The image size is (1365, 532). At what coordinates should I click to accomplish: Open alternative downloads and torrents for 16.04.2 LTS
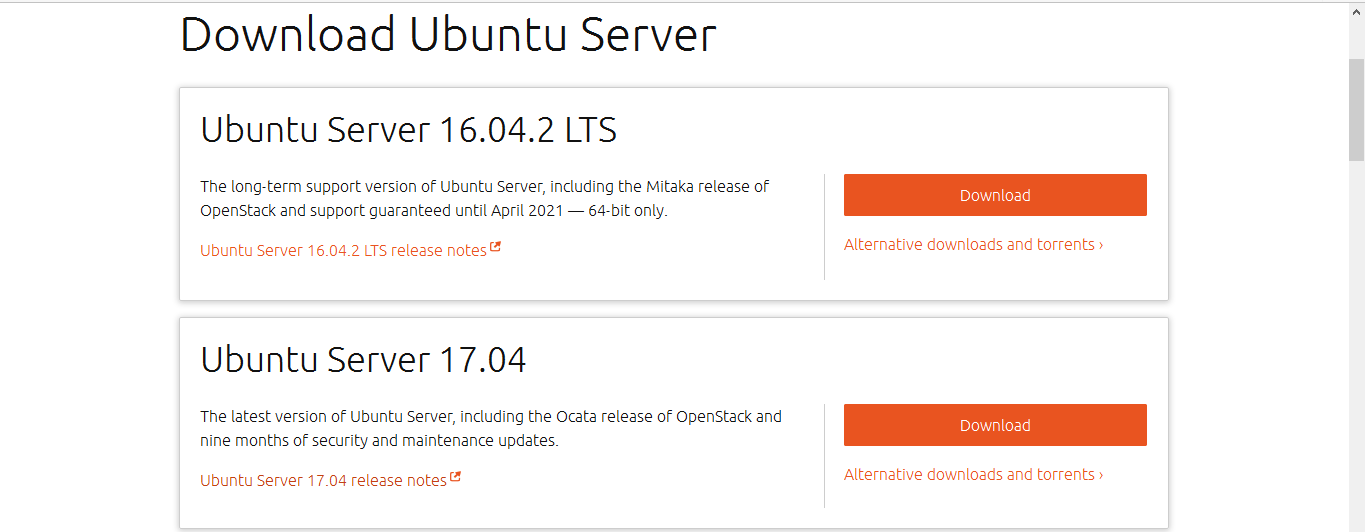[x=969, y=245]
